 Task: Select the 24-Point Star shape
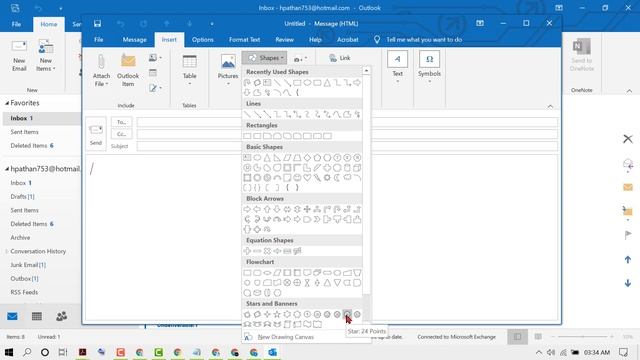tap(347, 314)
